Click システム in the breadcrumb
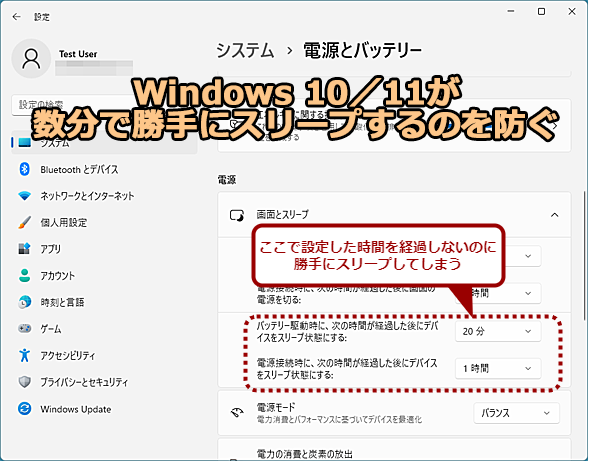589x462 pixels. tap(245, 50)
